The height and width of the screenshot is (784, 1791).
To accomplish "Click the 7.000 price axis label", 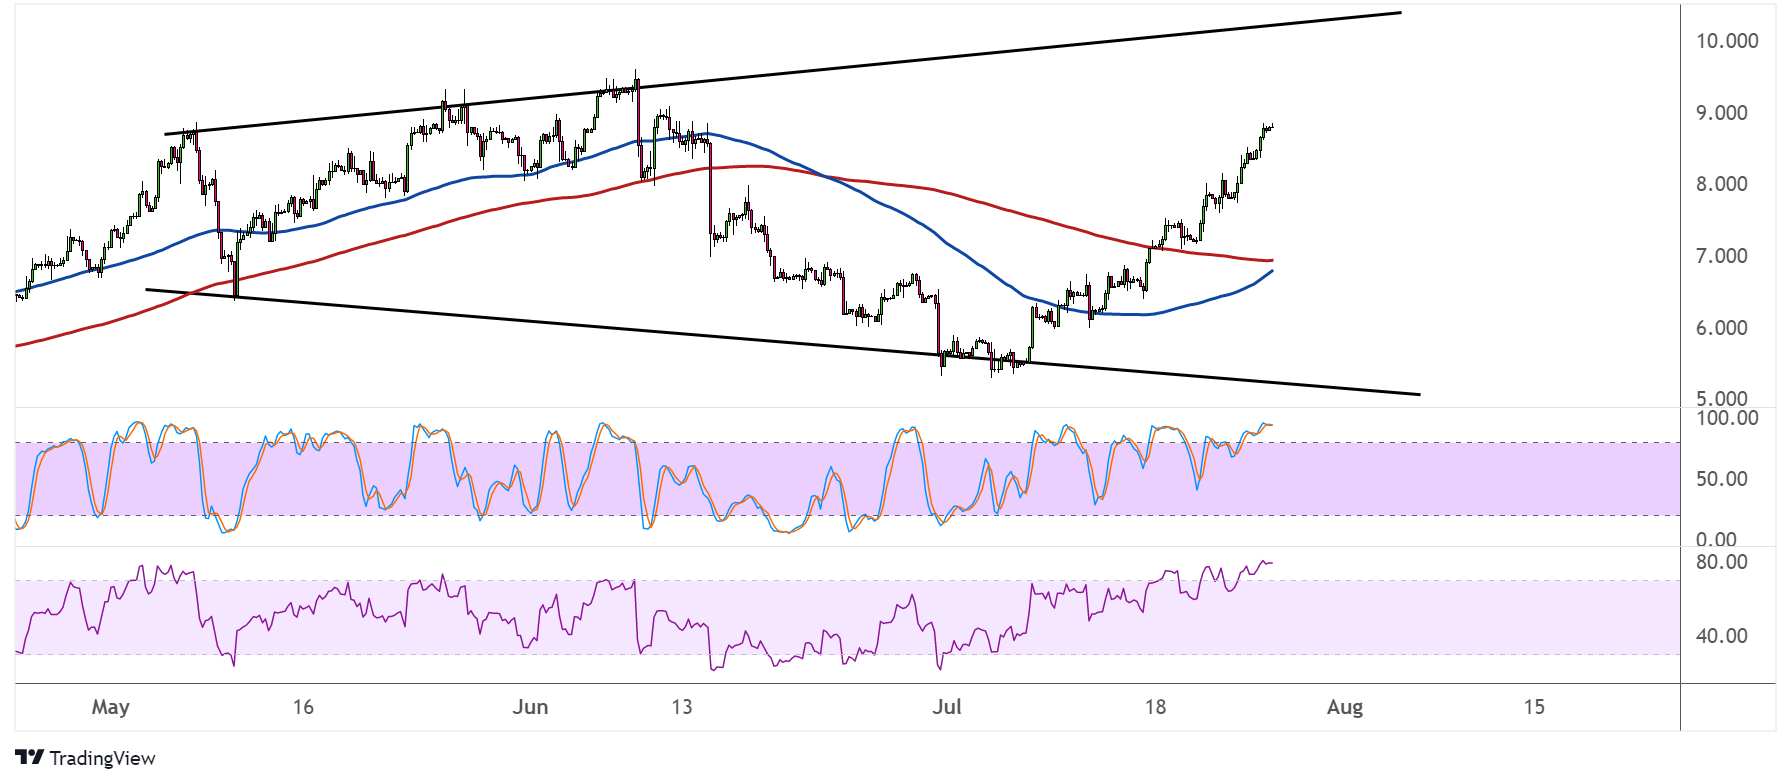I will pyautogui.click(x=1722, y=256).
